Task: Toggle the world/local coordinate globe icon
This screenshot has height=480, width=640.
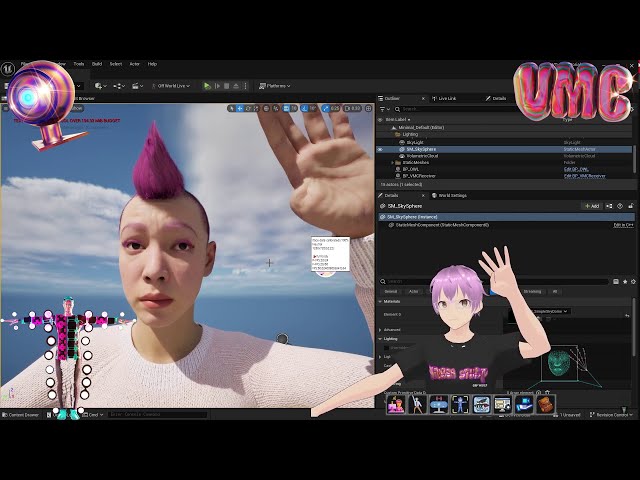Action: coord(267,108)
